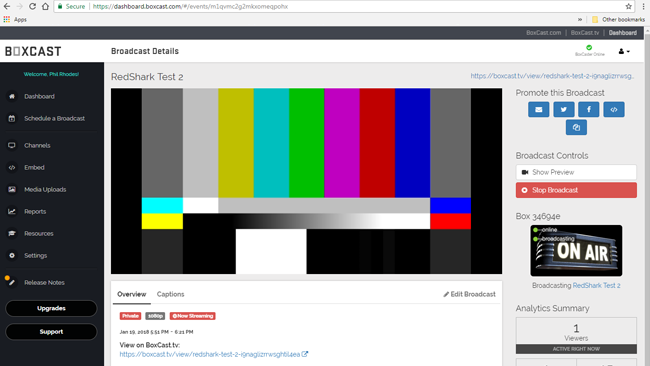Click the ON AIR box thumbnail

[x=576, y=251]
